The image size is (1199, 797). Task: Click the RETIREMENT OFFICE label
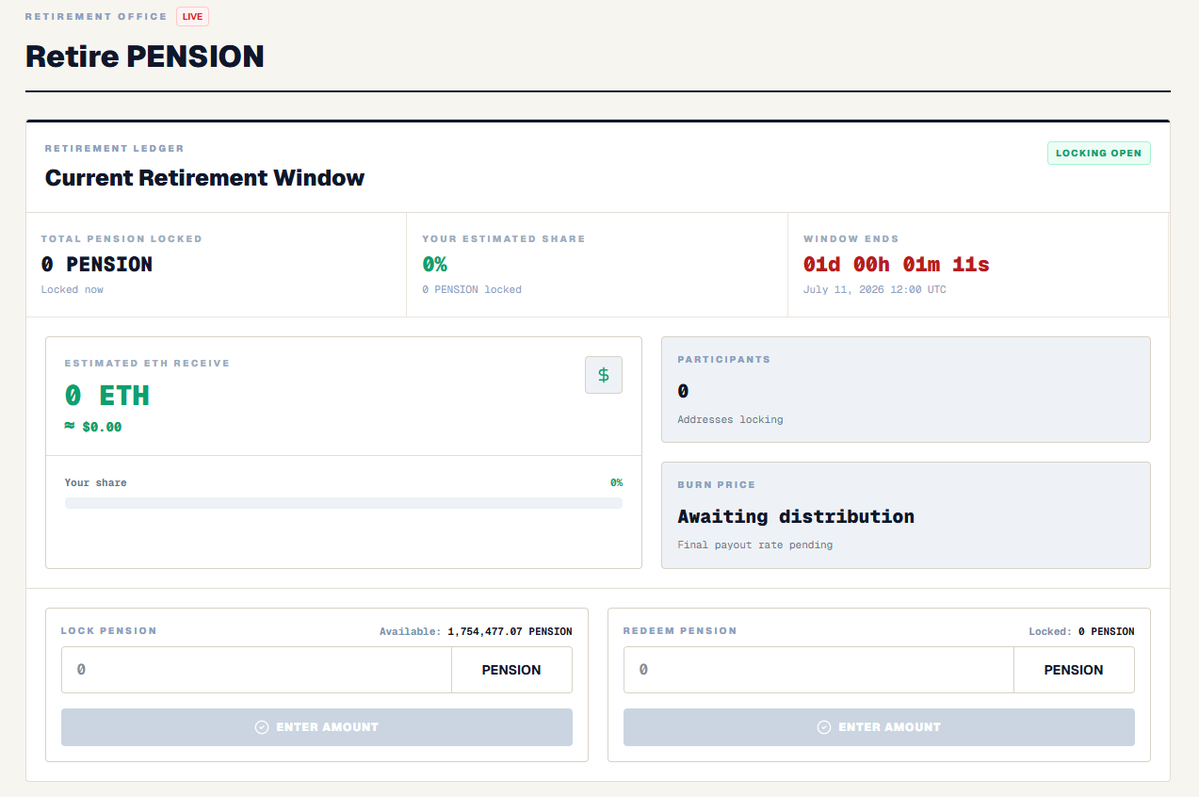(96, 16)
